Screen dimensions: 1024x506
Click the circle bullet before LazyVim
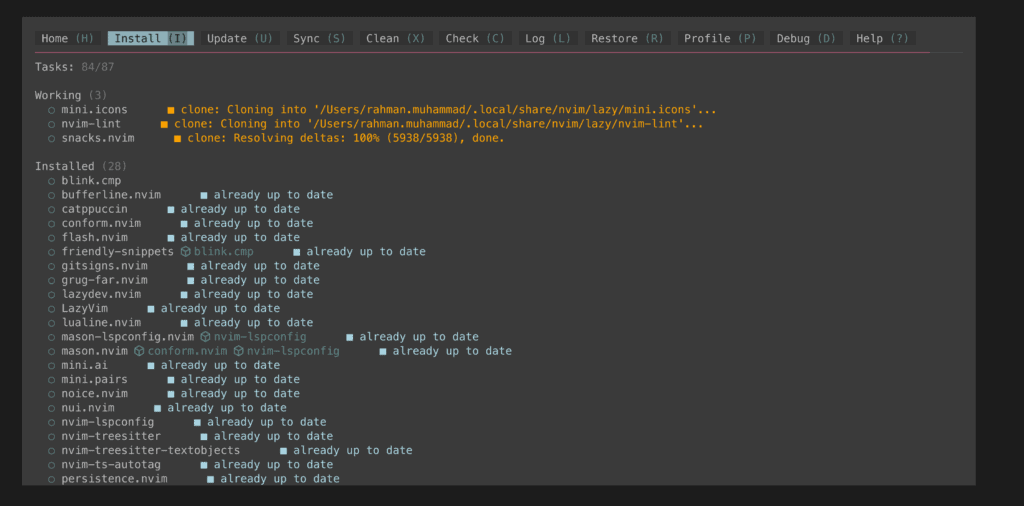click(51, 309)
